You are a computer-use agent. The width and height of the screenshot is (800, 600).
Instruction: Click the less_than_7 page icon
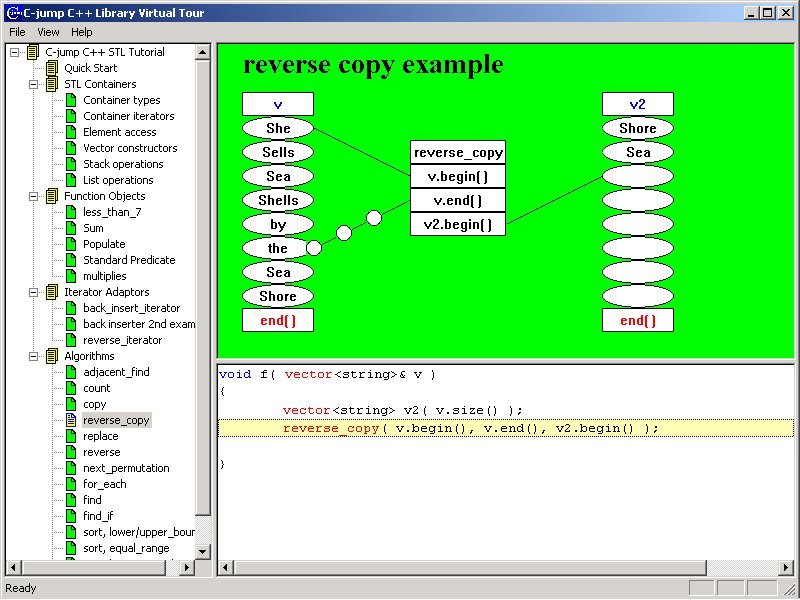[x=71, y=212]
